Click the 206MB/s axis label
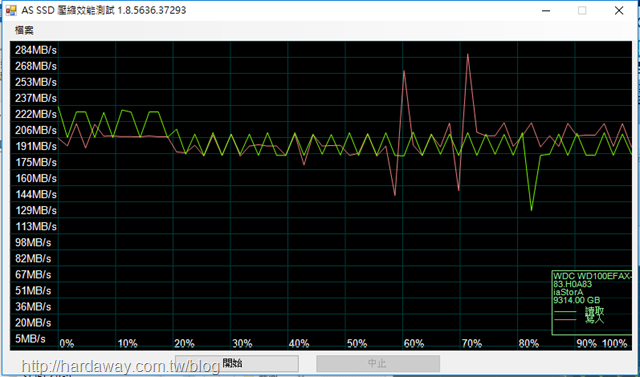640x377 pixels. [36, 130]
